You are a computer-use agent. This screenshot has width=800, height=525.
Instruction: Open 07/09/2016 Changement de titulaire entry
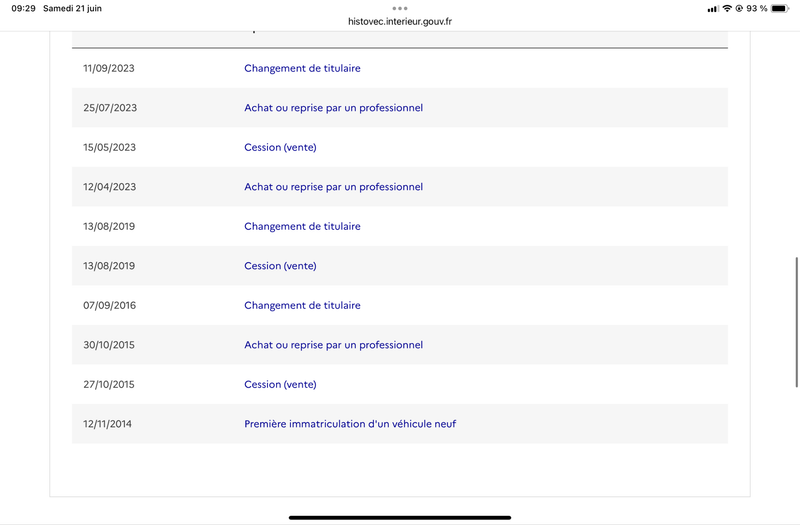(x=302, y=306)
